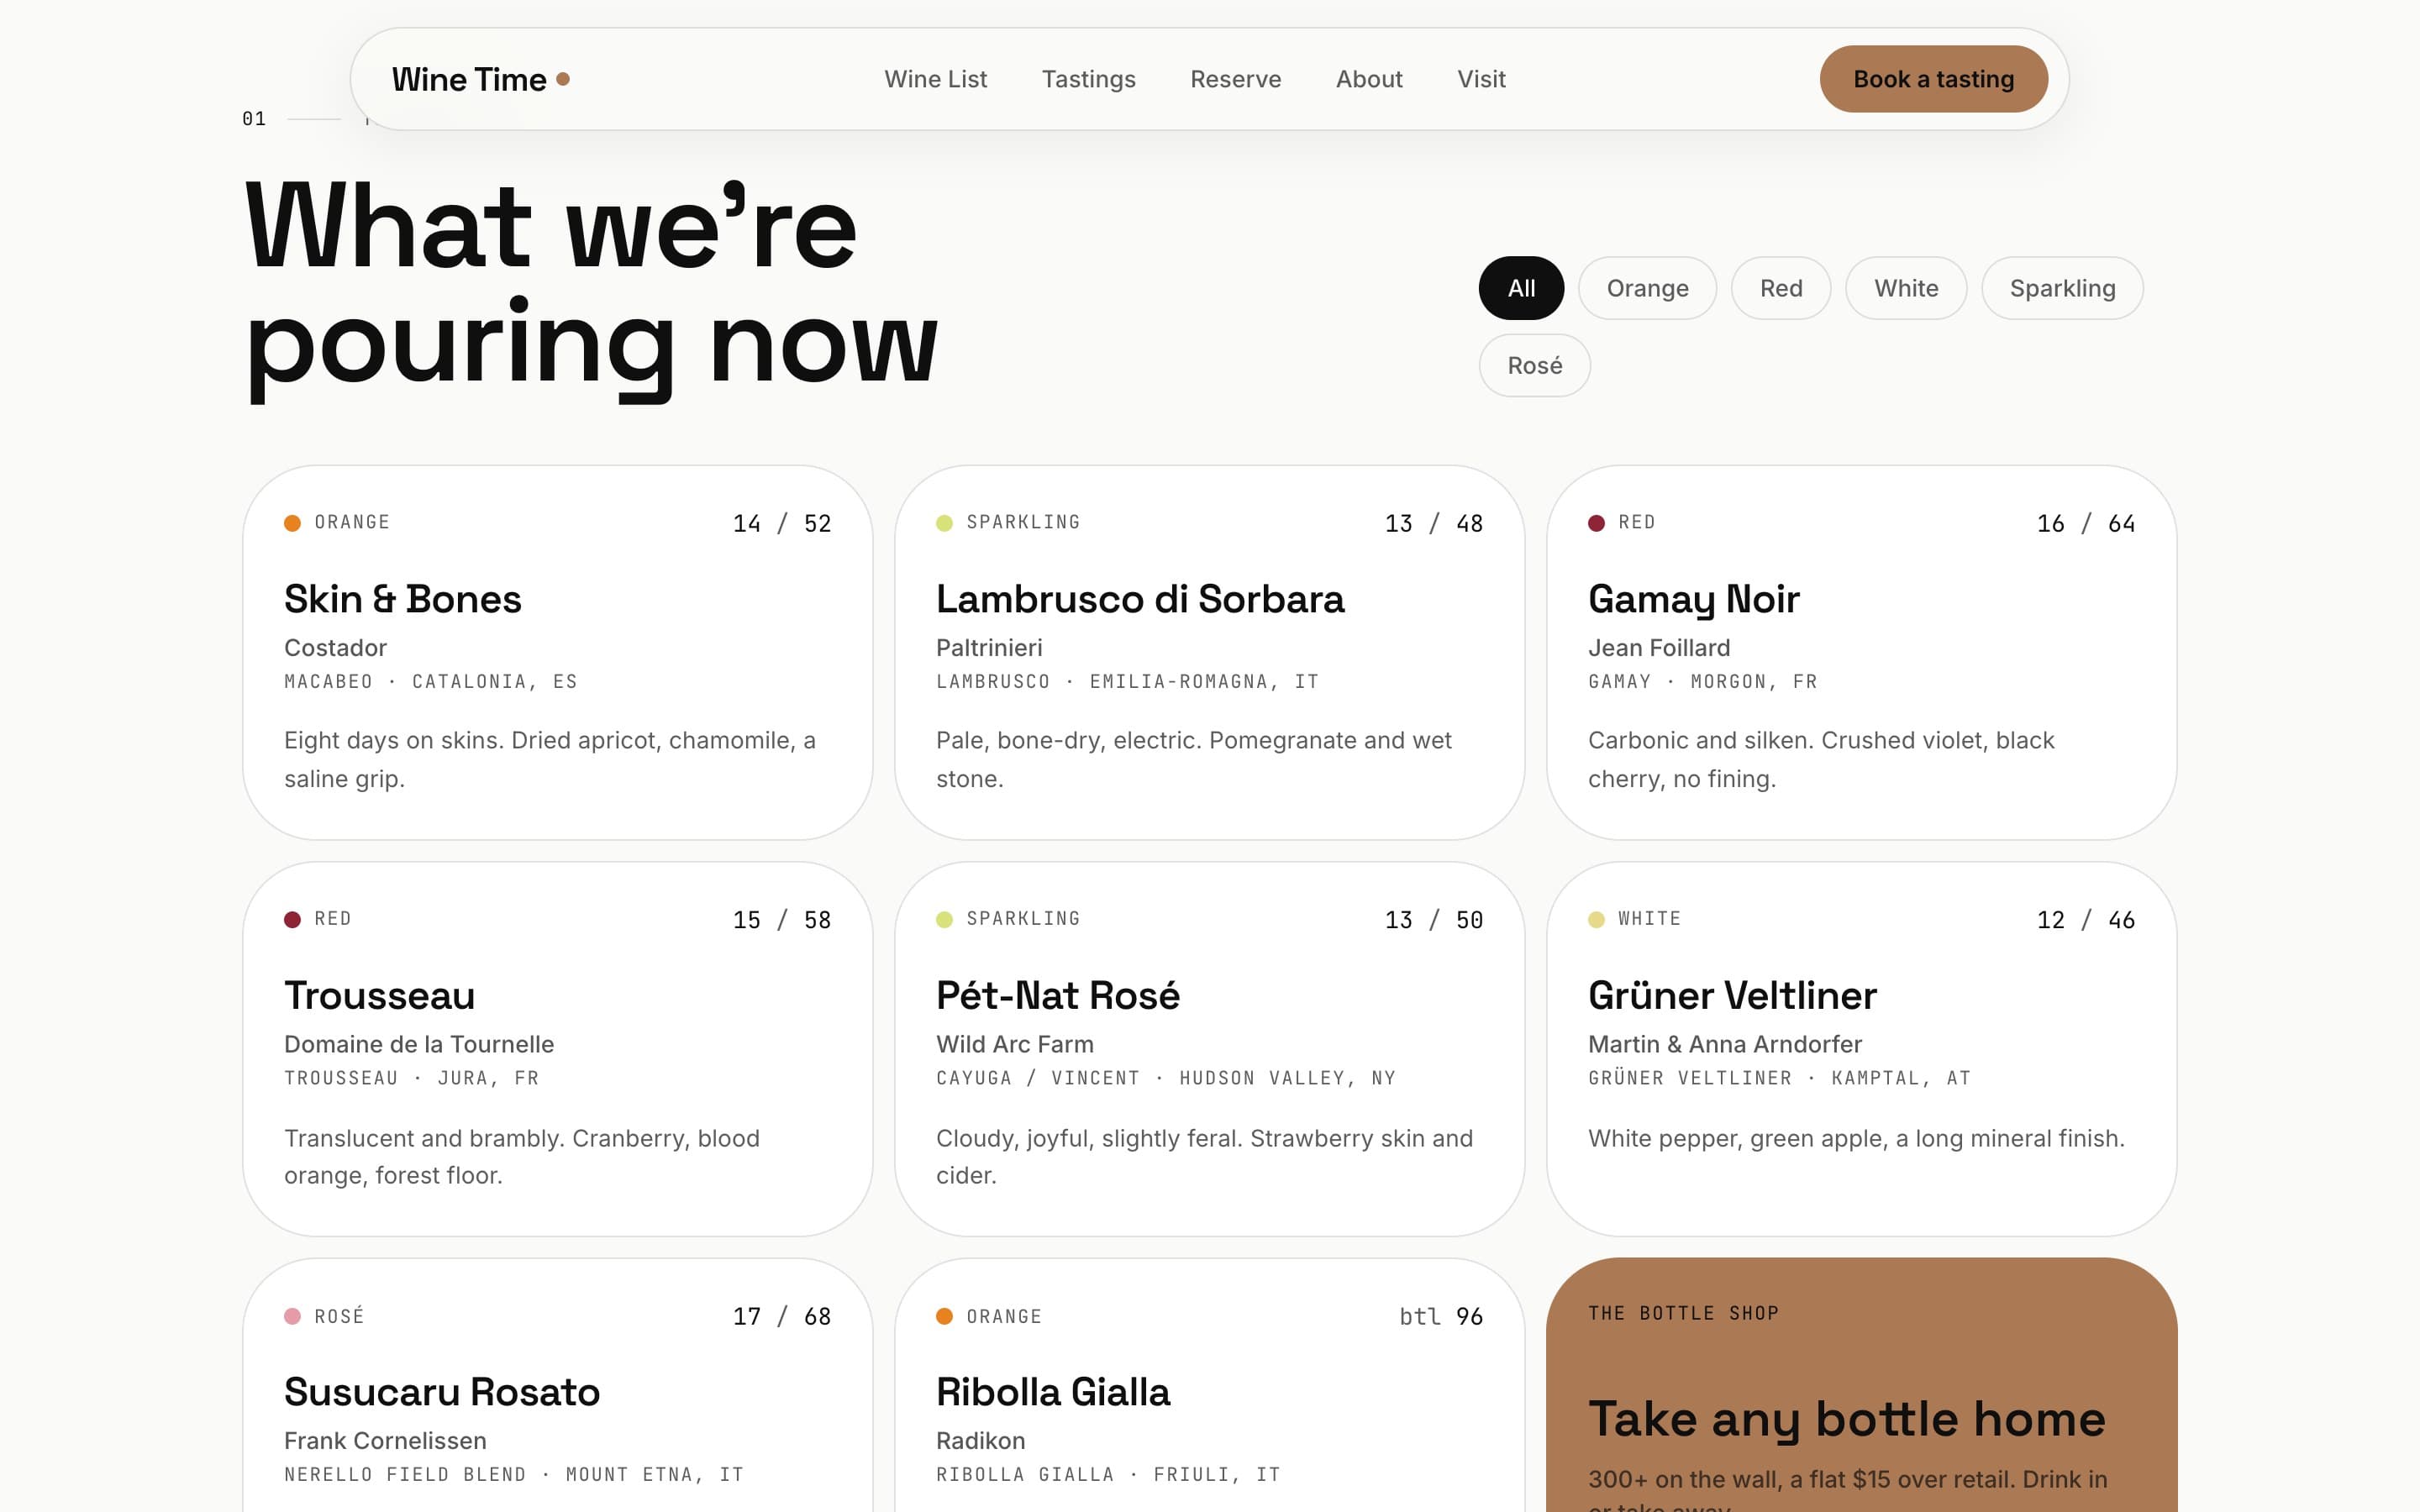Open the Skin & Bones wine card
Screen dimensions: 2420x1512
coord(557,652)
